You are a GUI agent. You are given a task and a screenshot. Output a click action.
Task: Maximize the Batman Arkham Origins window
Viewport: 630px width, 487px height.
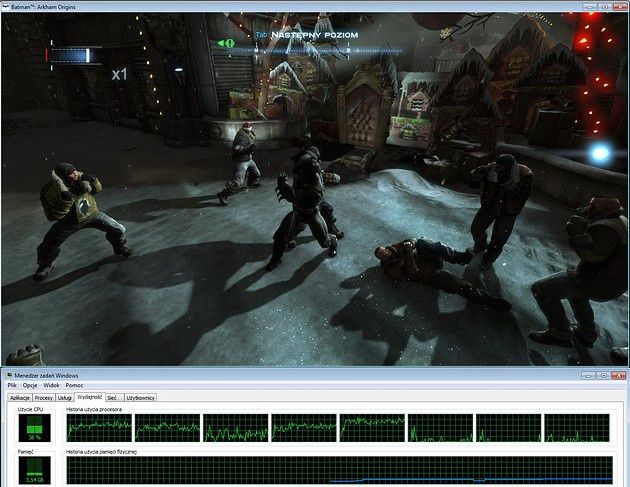(605, 6)
